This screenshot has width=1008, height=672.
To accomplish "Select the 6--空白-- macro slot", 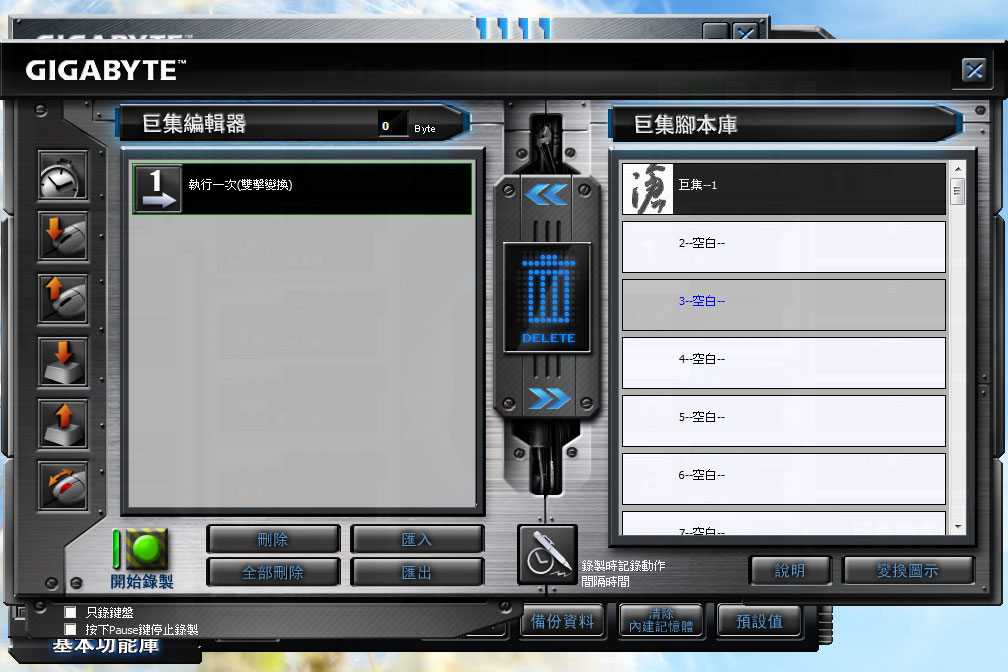I will (x=784, y=478).
